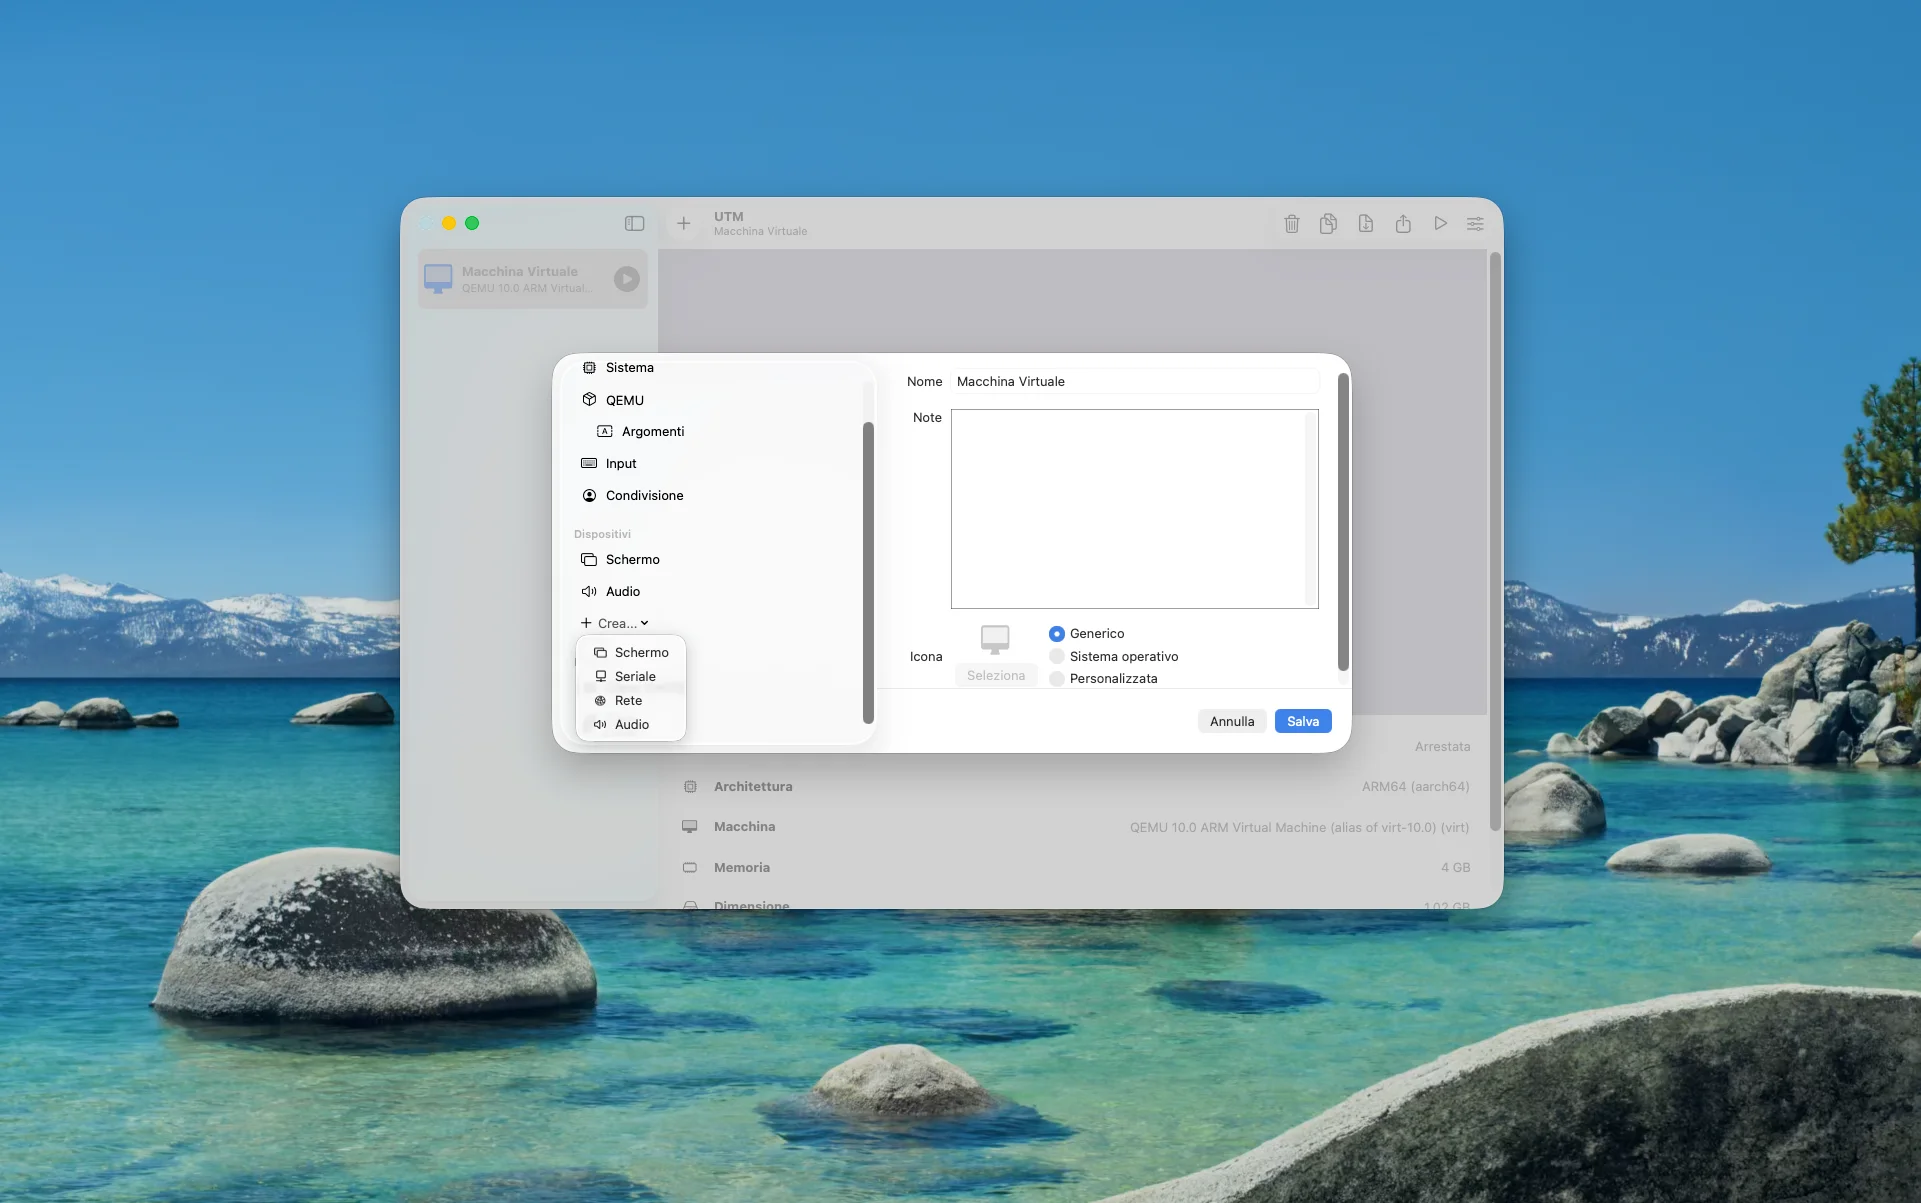Viewport: 1921px width, 1203px height.
Task: Click the share VM icon
Action: [1403, 223]
